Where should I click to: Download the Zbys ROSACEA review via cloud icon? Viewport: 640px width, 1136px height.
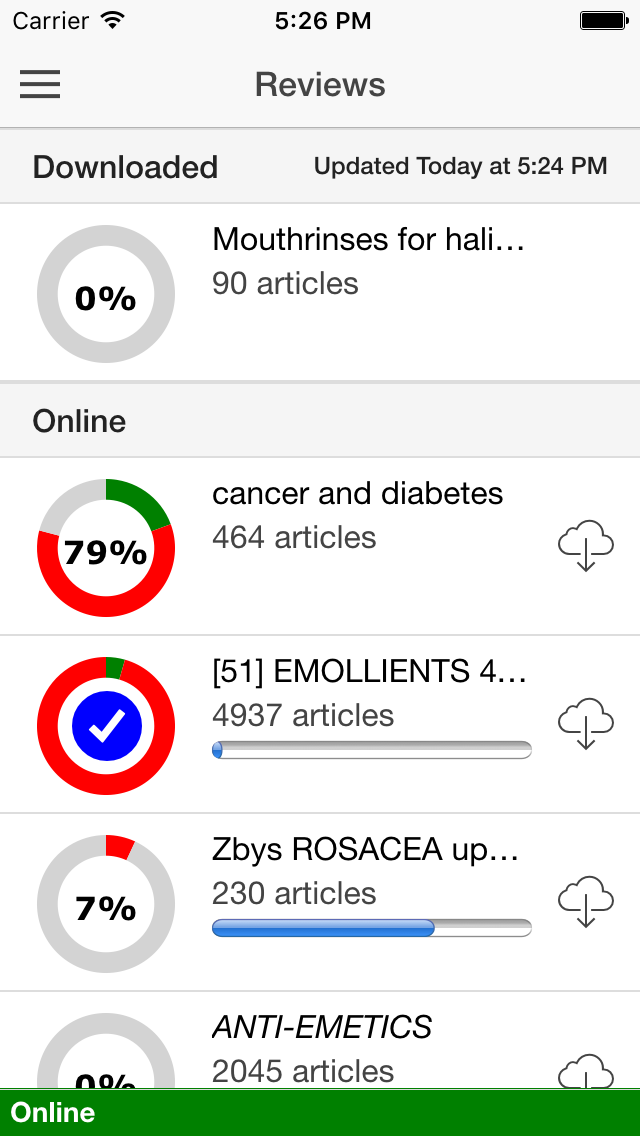pos(586,901)
